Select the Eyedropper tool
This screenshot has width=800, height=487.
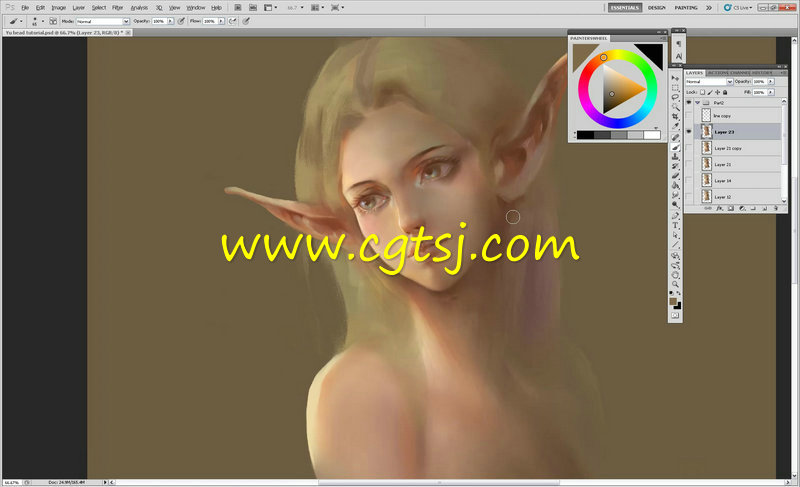click(x=675, y=125)
